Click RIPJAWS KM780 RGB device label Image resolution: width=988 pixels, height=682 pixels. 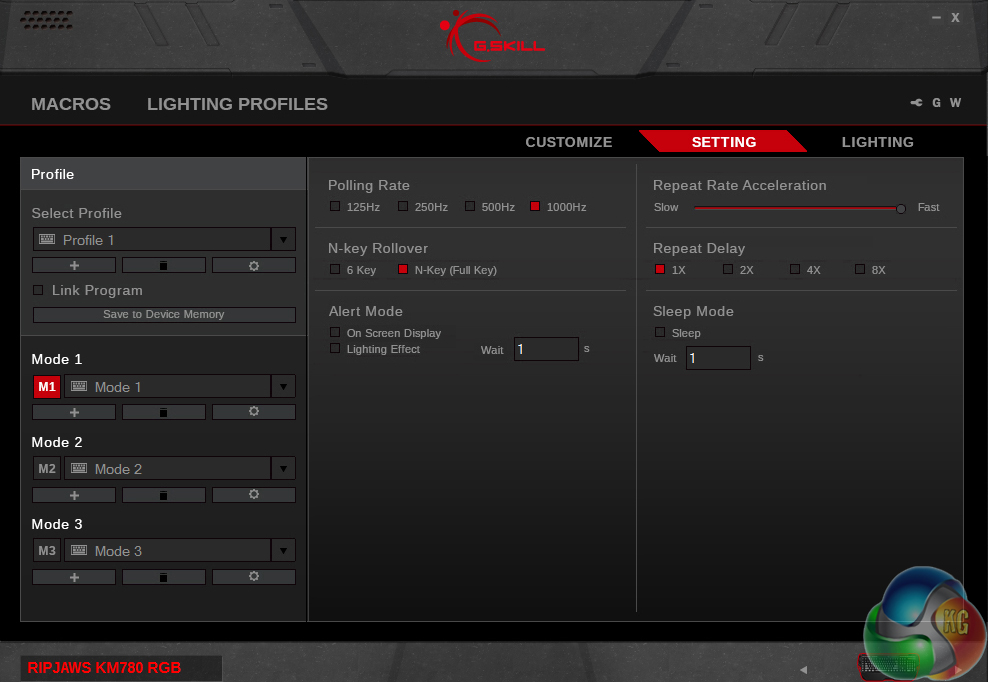105,668
